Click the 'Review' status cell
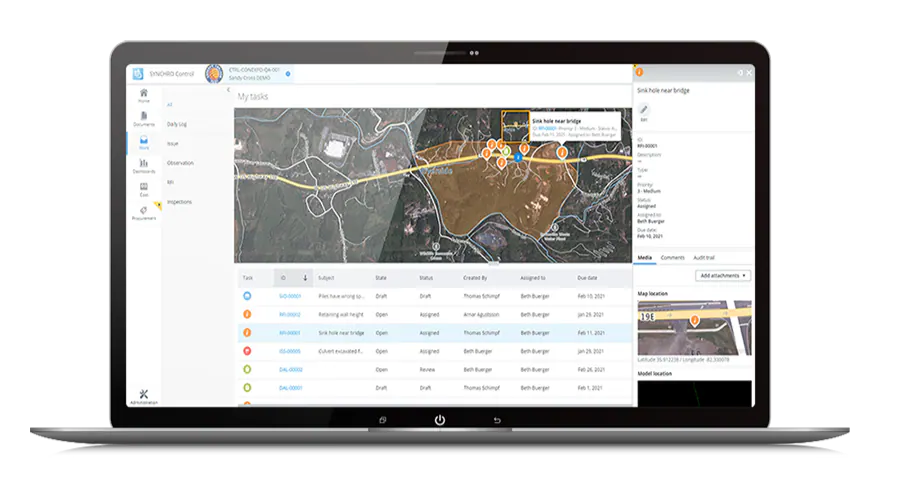The width and height of the screenshot is (900, 495). 427,370
